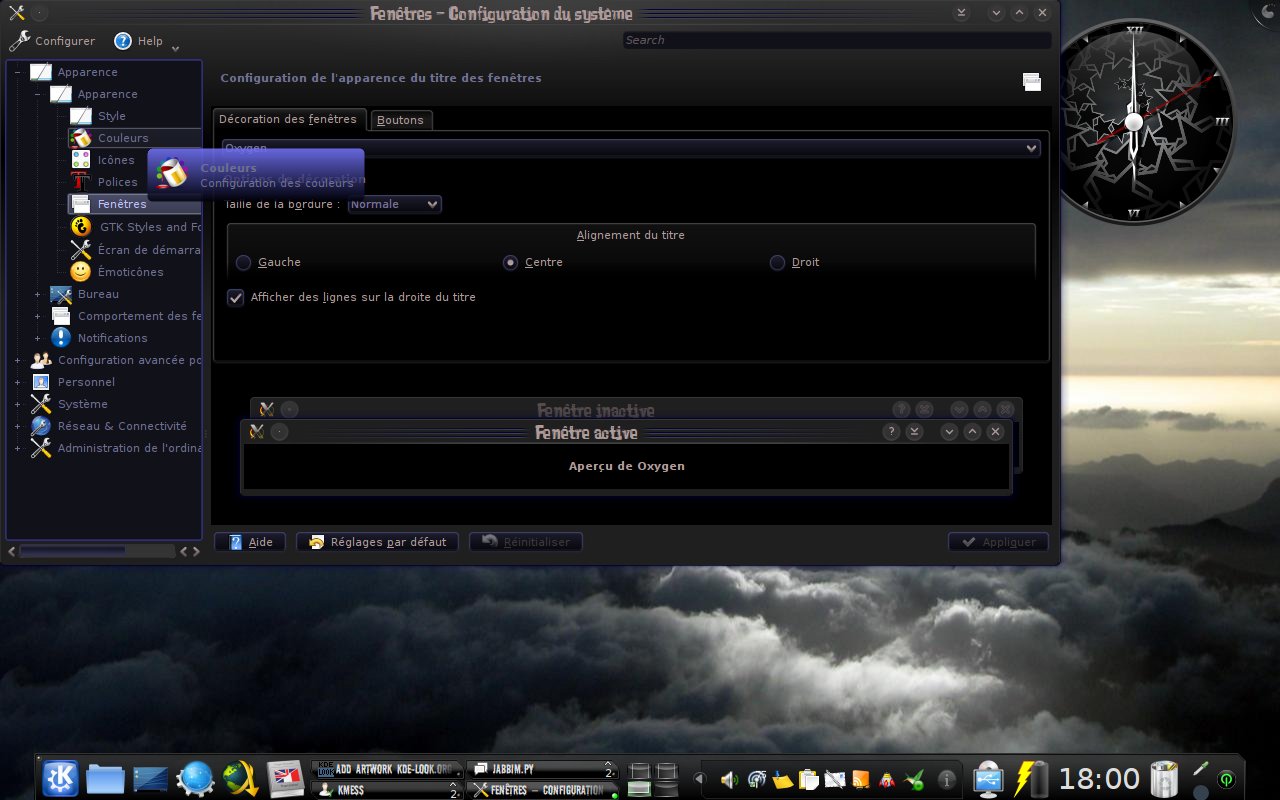
Task: Open Écran de démarrage tools icon
Action: click(81, 249)
